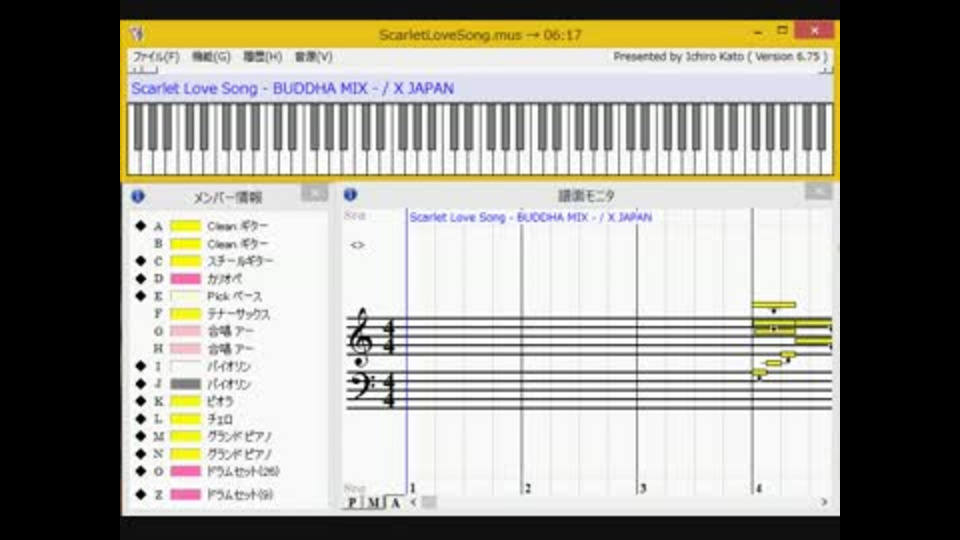Open the 音源(V) menu
960x540 pixels.
[313, 57]
